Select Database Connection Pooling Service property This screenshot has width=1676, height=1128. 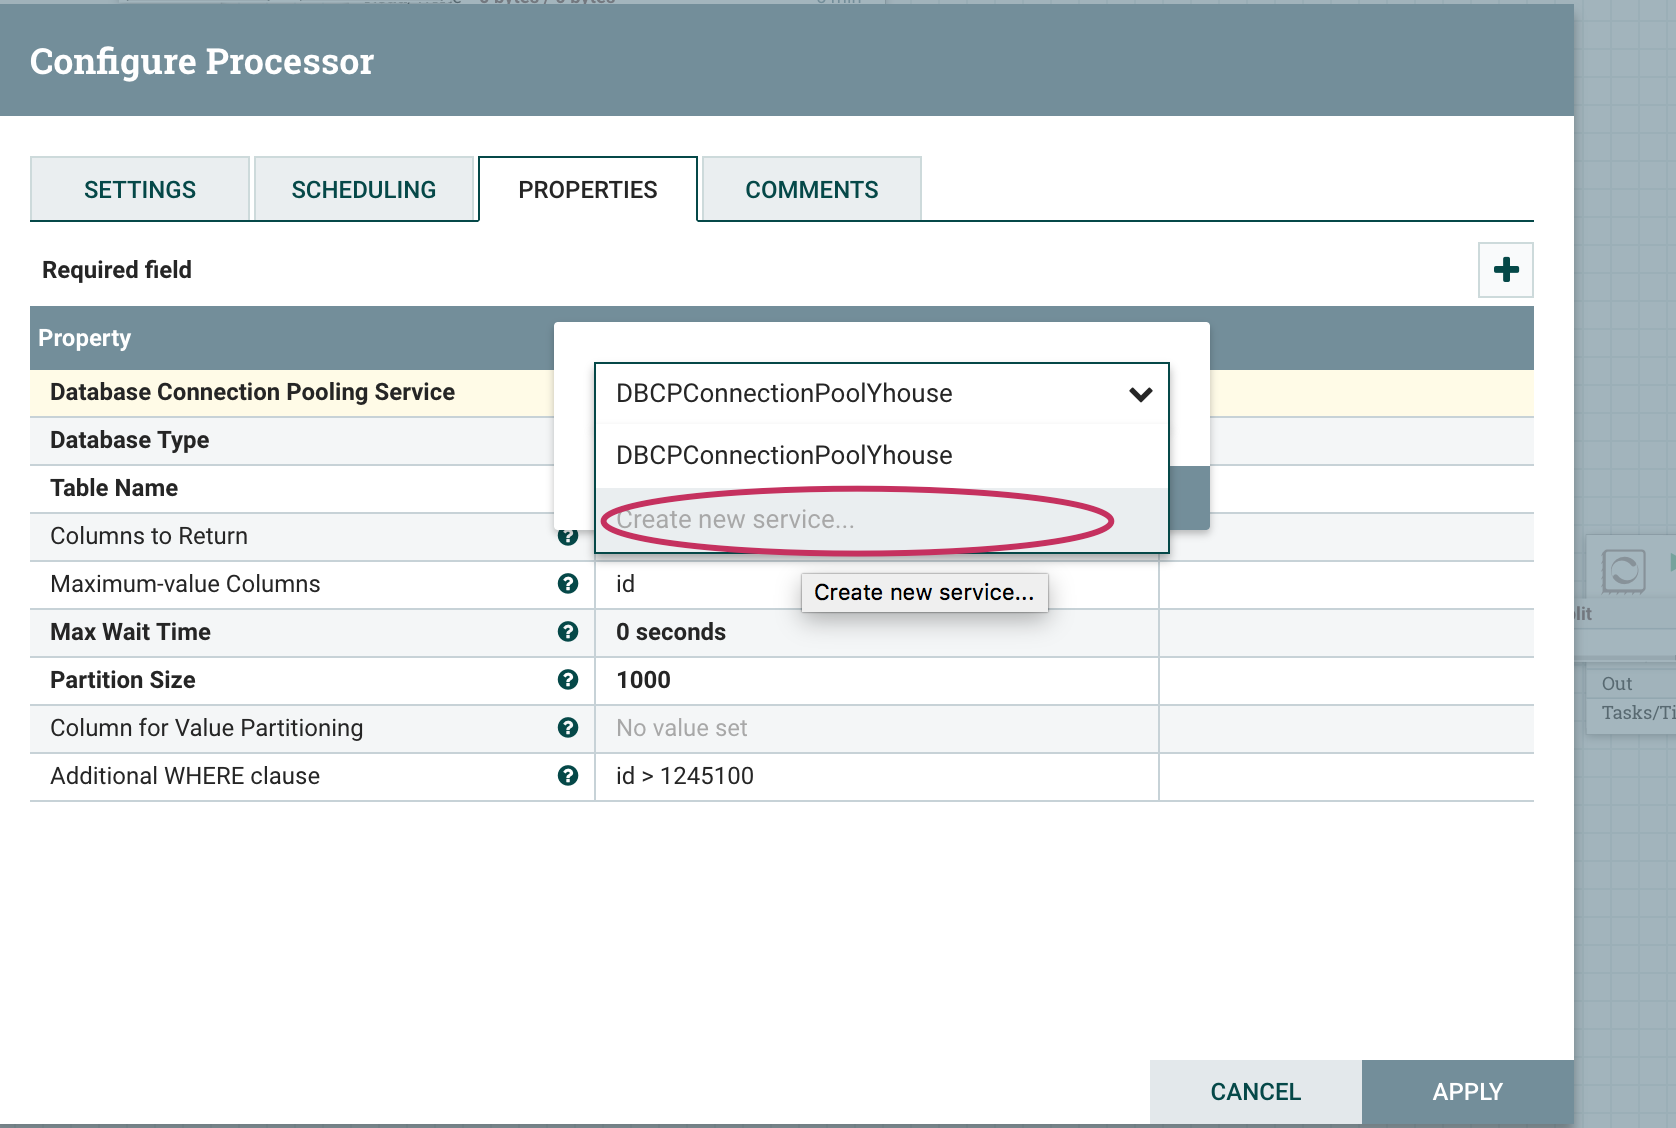pyautogui.click(x=252, y=392)
